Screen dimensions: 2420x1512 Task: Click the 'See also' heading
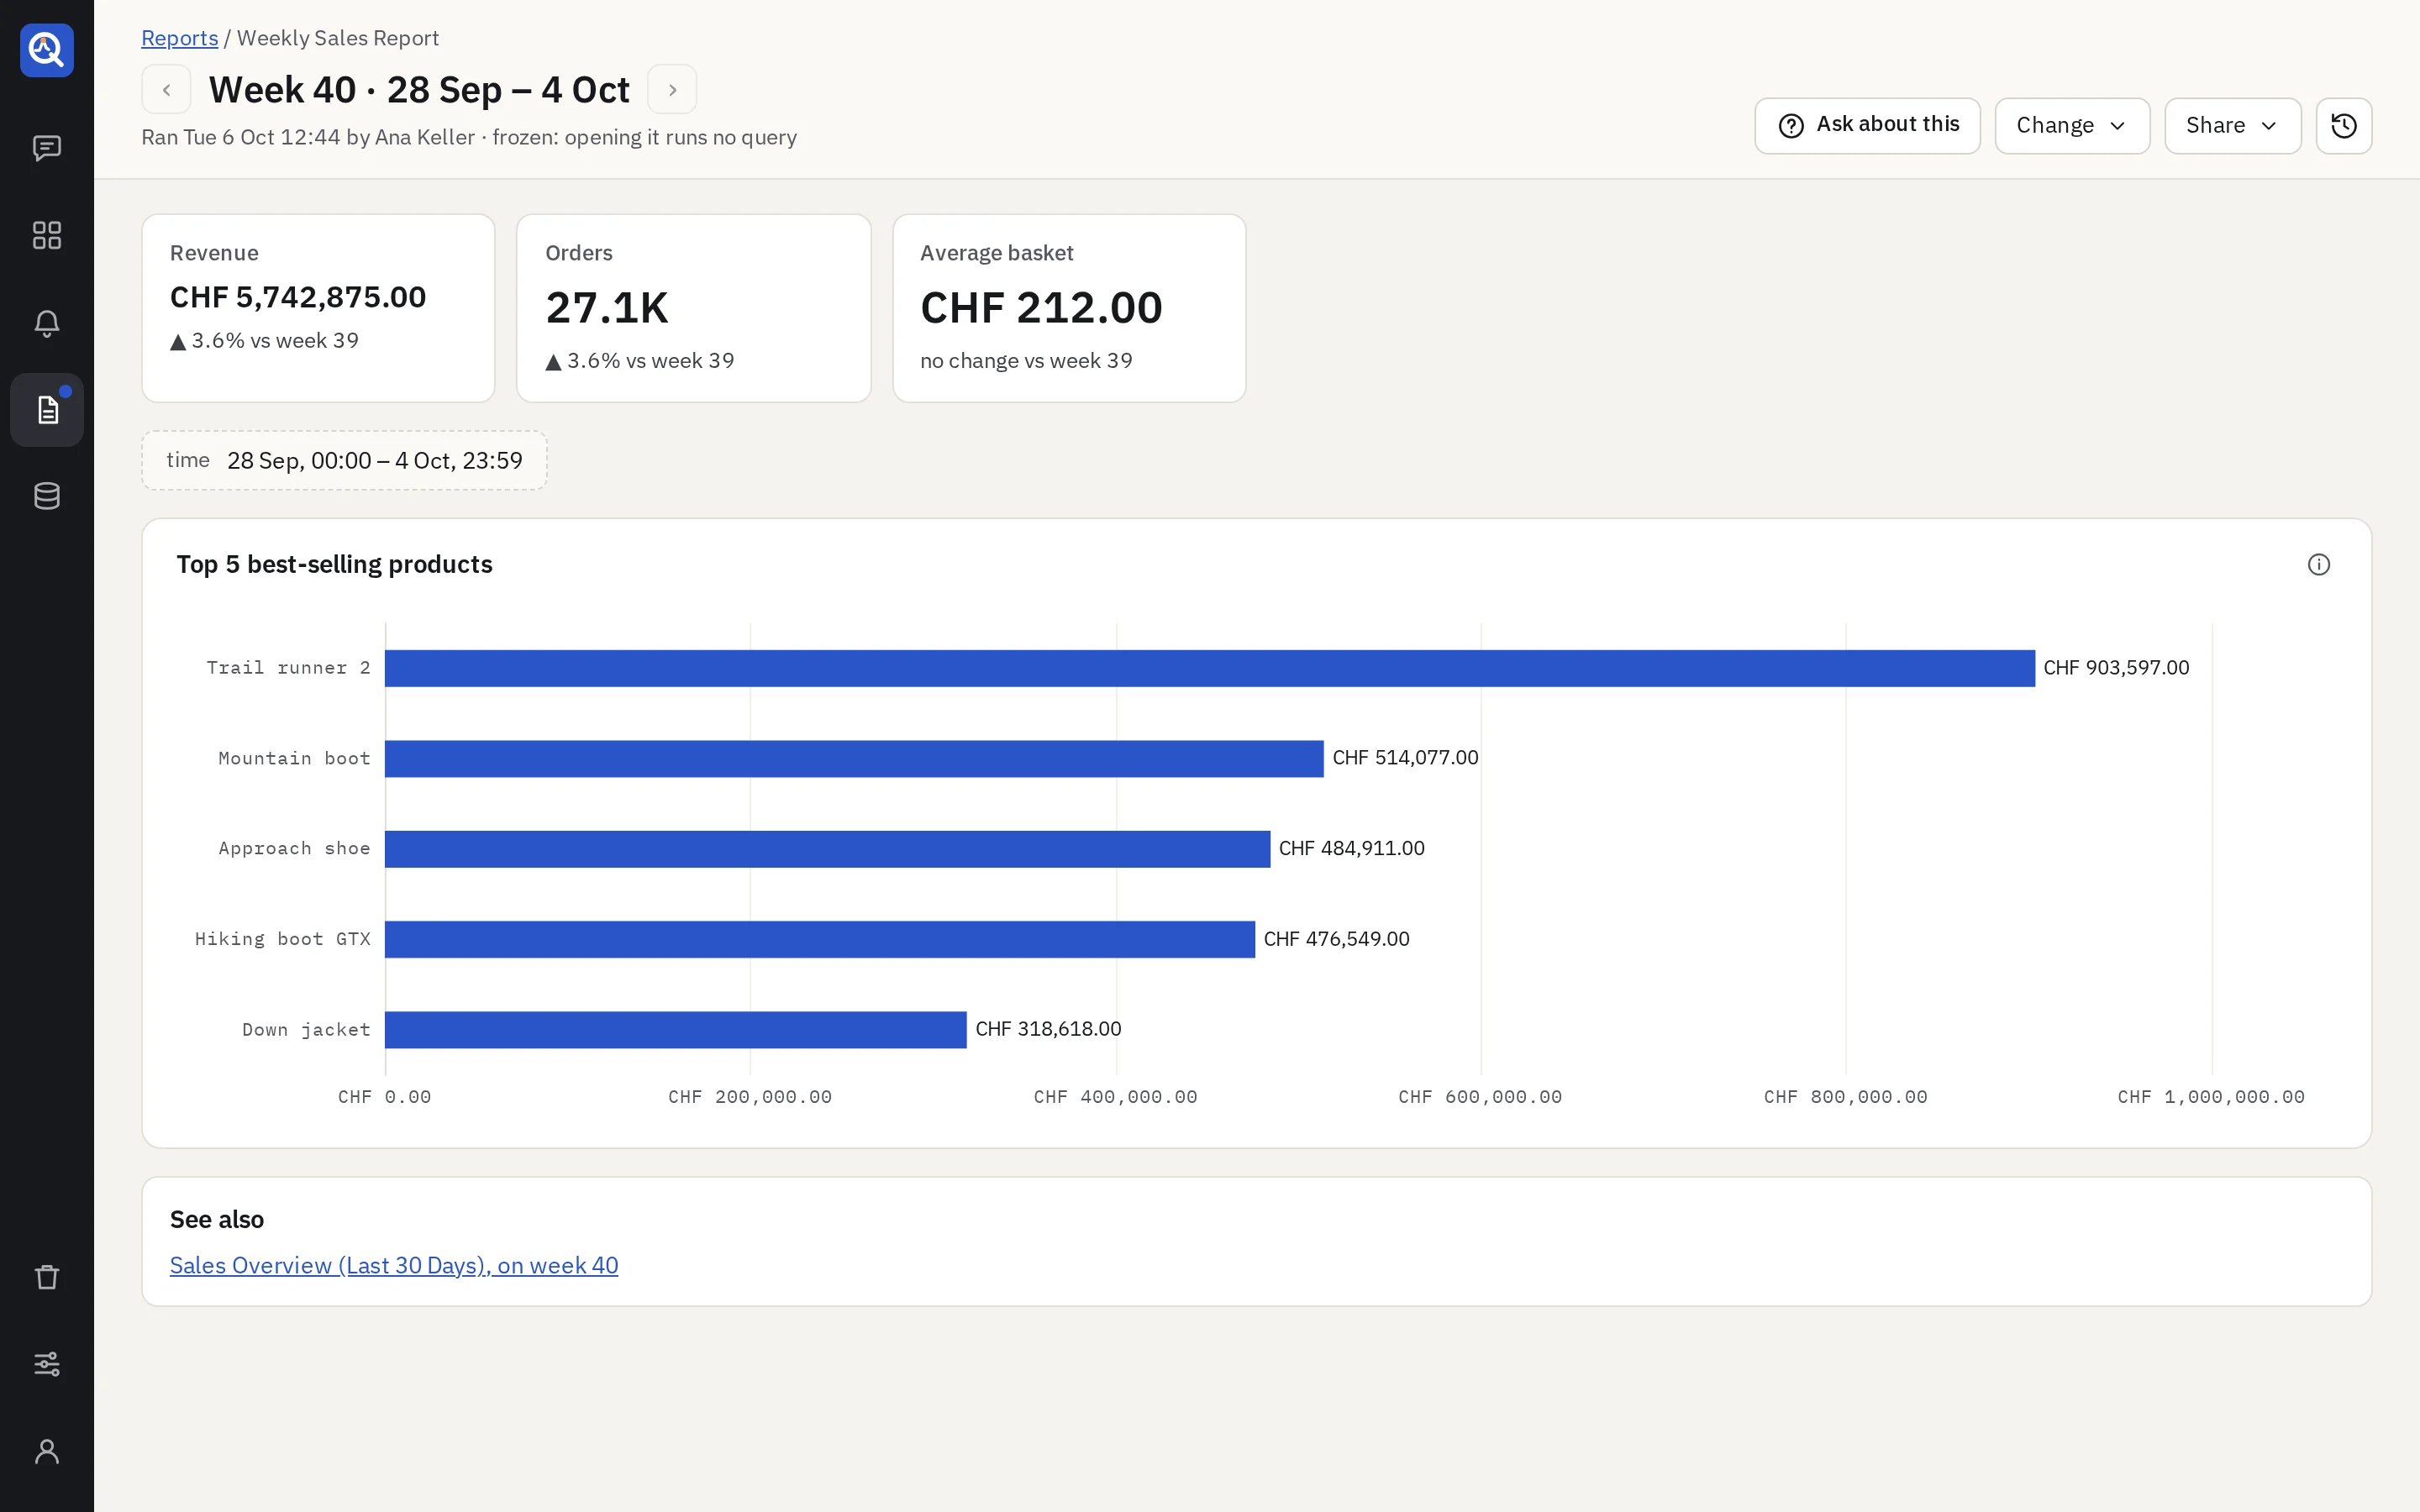217,1219
